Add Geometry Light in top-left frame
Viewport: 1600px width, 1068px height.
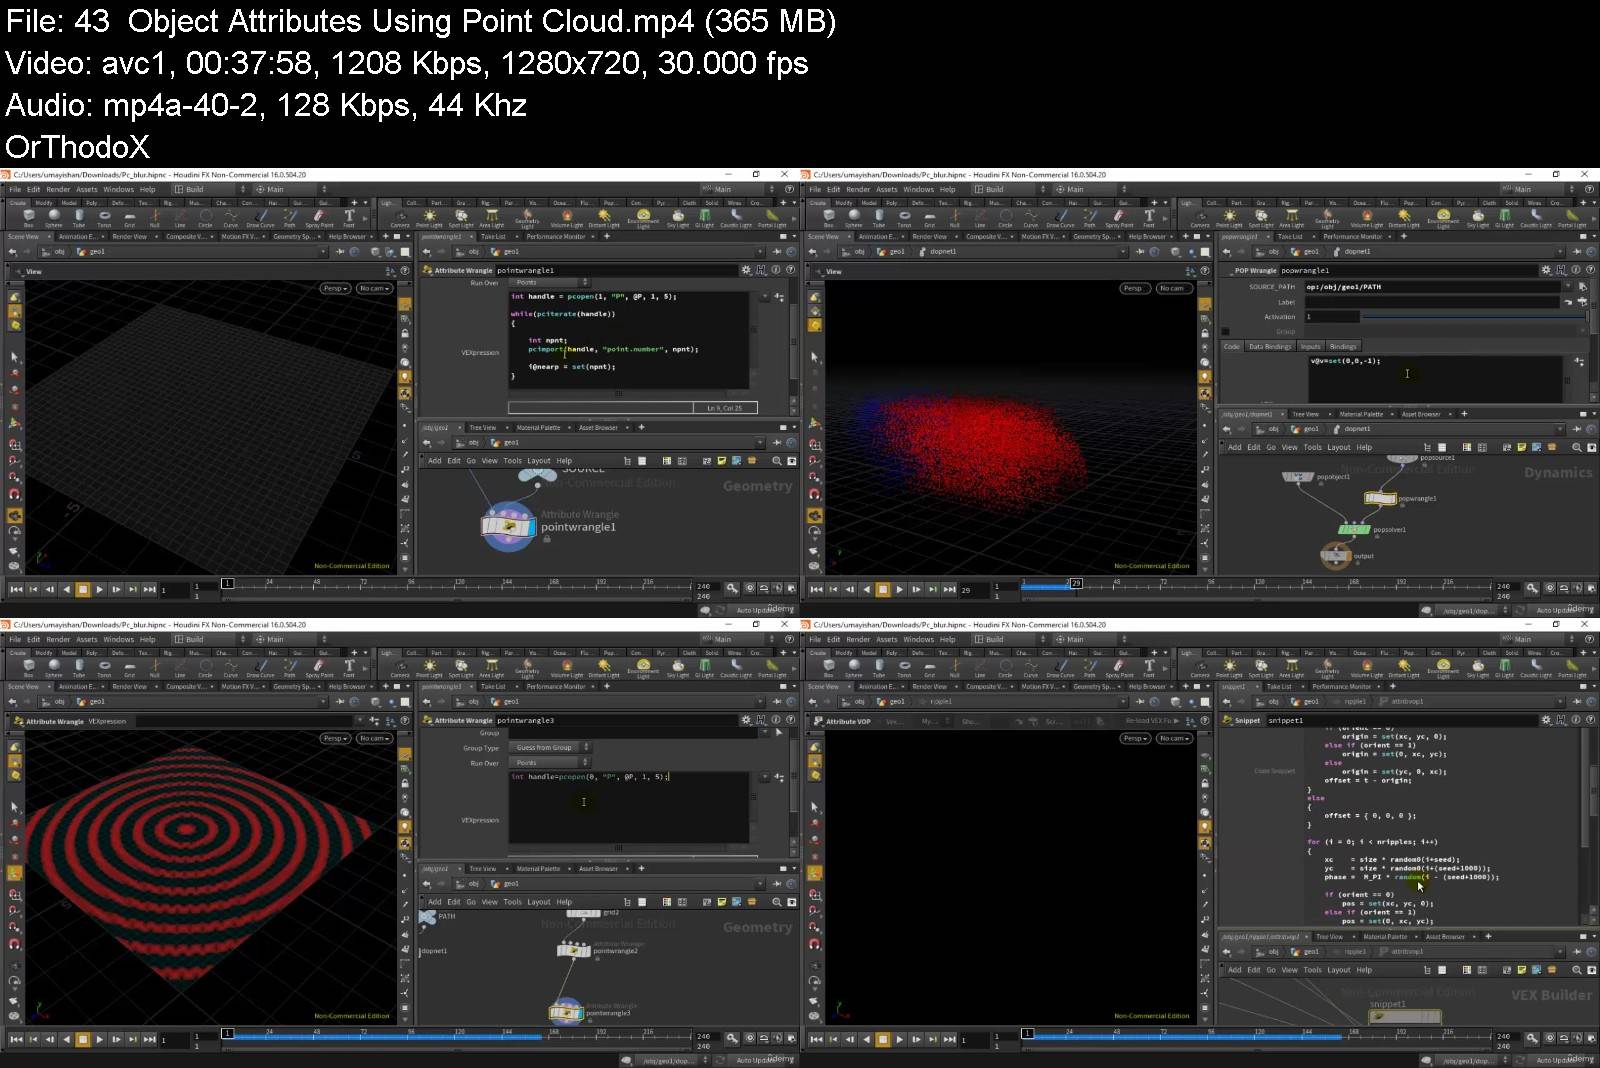(527, 218)
